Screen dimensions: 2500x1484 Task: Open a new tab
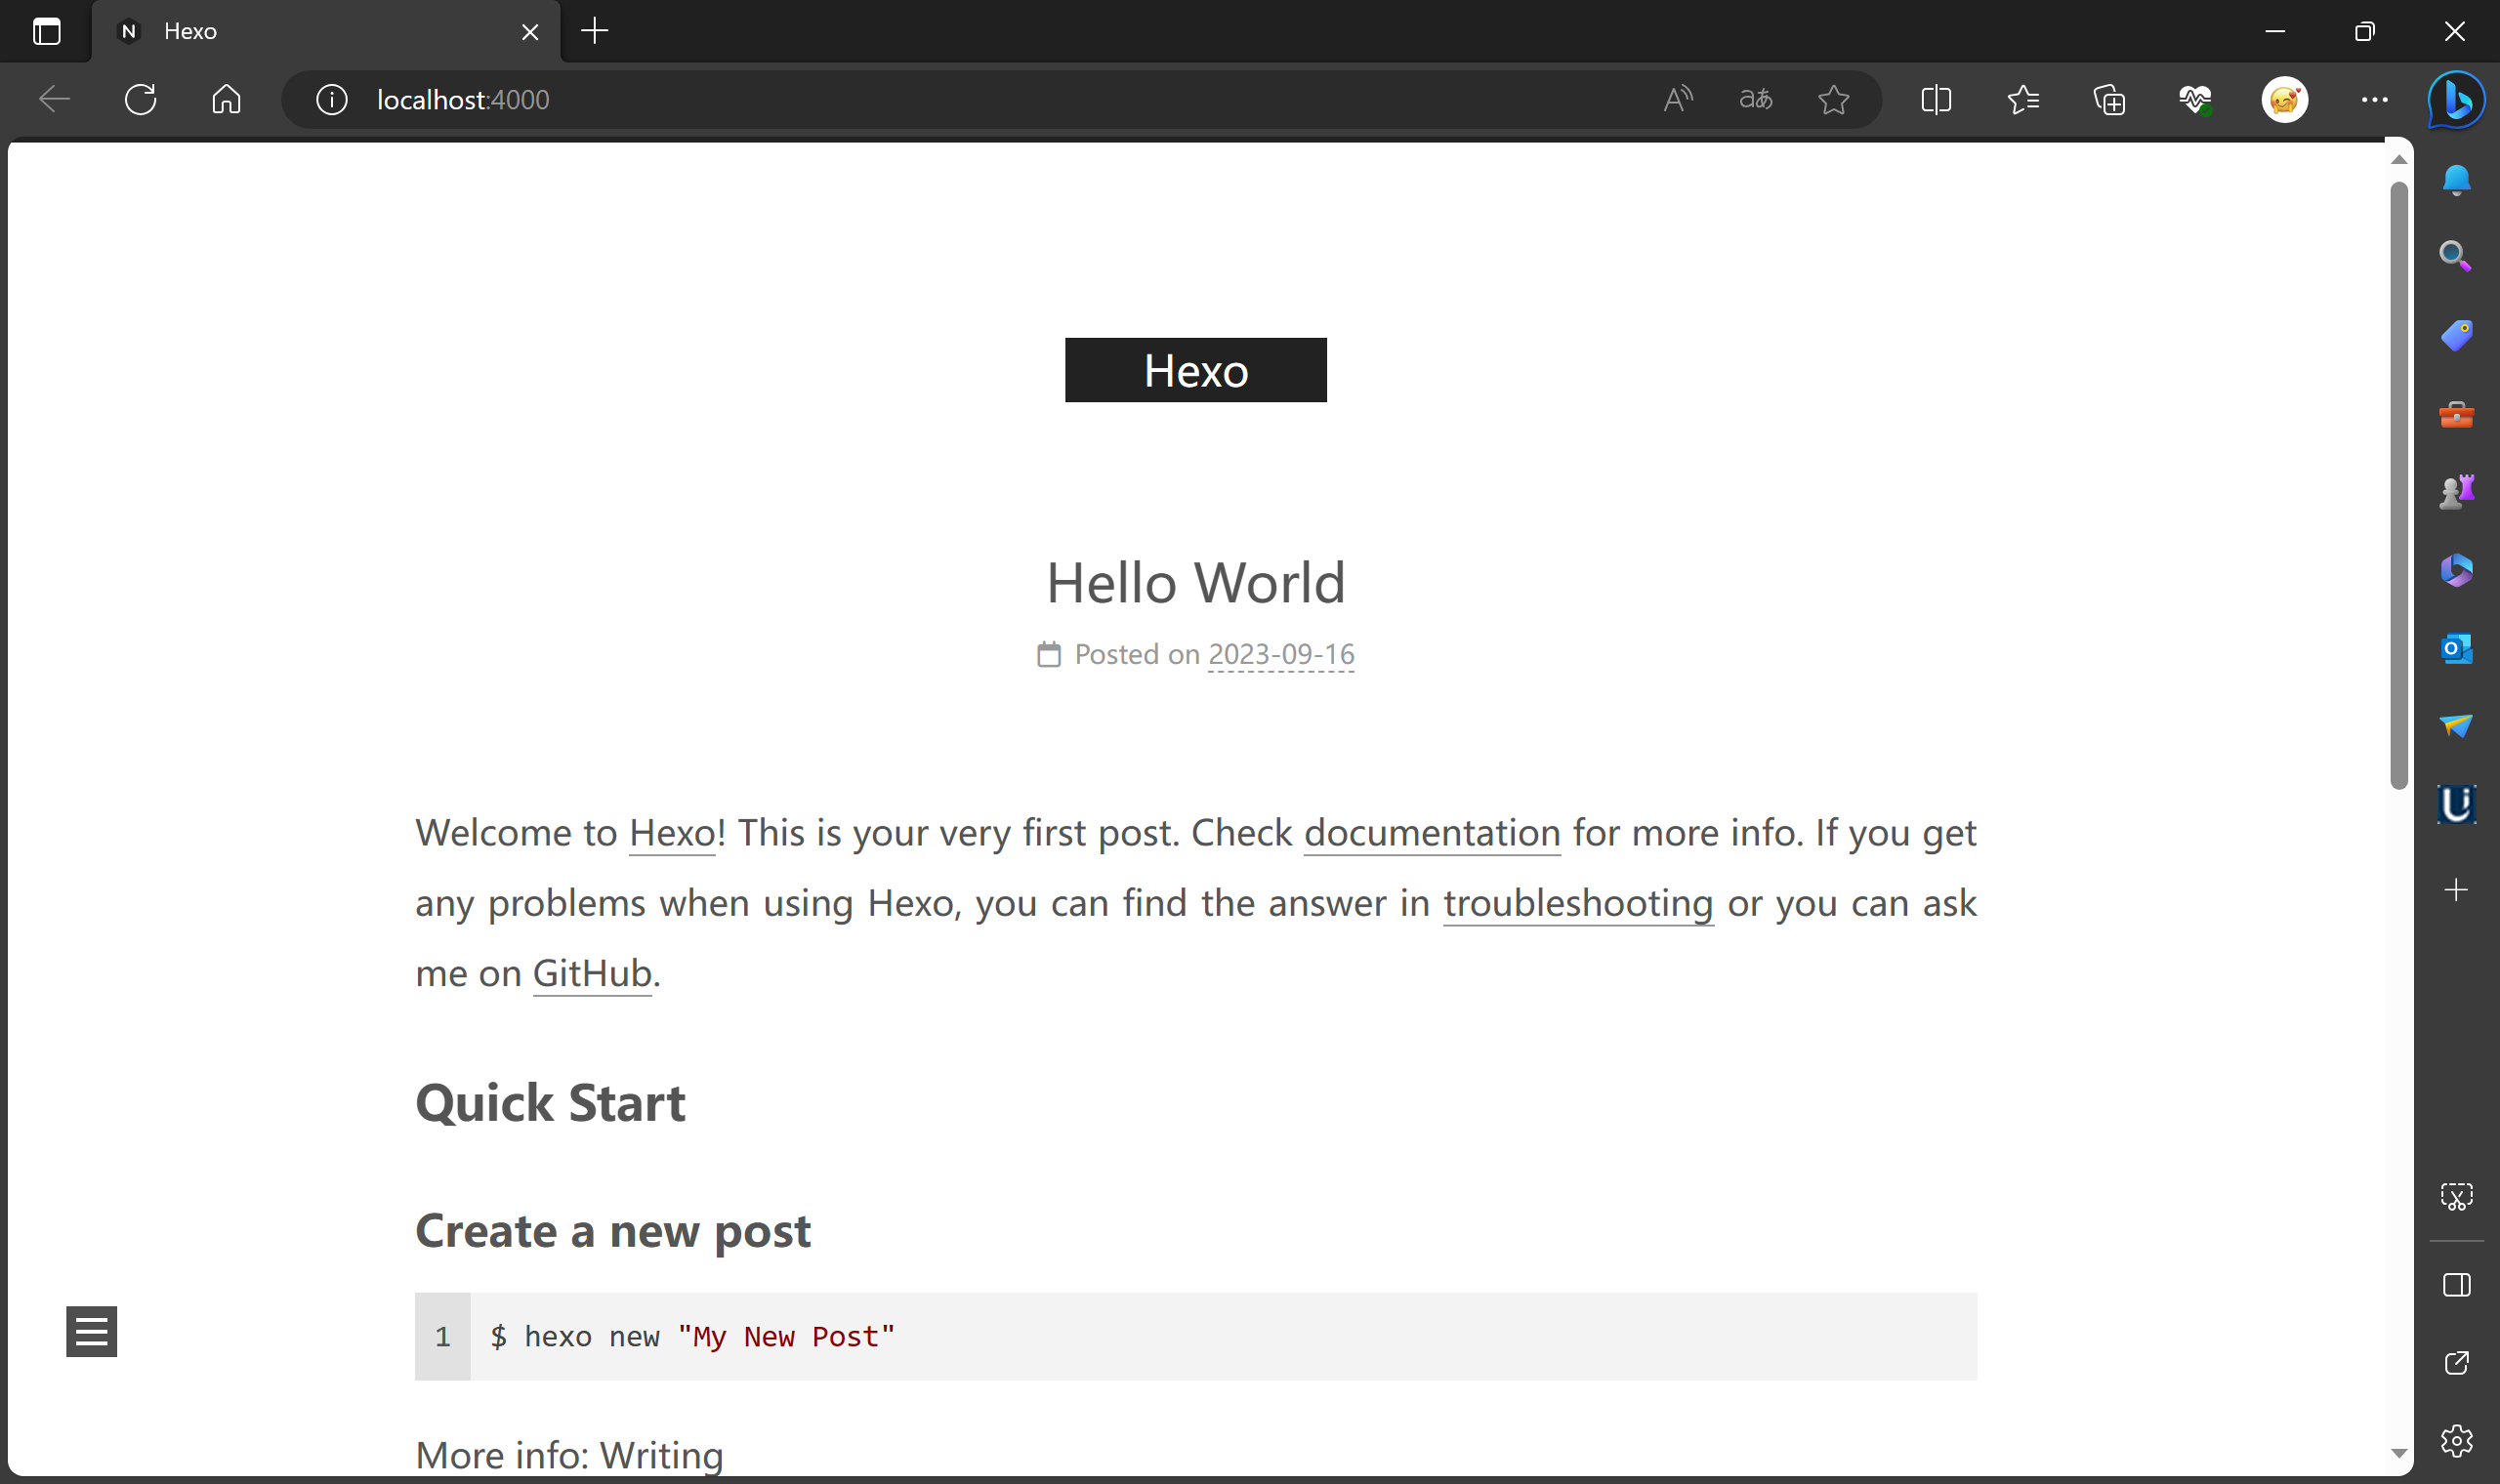pos(595,31)
